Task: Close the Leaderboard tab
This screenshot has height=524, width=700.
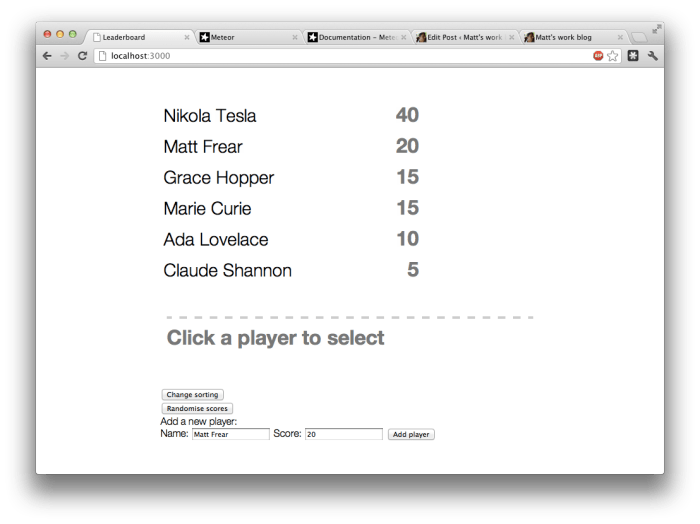Action: click(187, 37)
